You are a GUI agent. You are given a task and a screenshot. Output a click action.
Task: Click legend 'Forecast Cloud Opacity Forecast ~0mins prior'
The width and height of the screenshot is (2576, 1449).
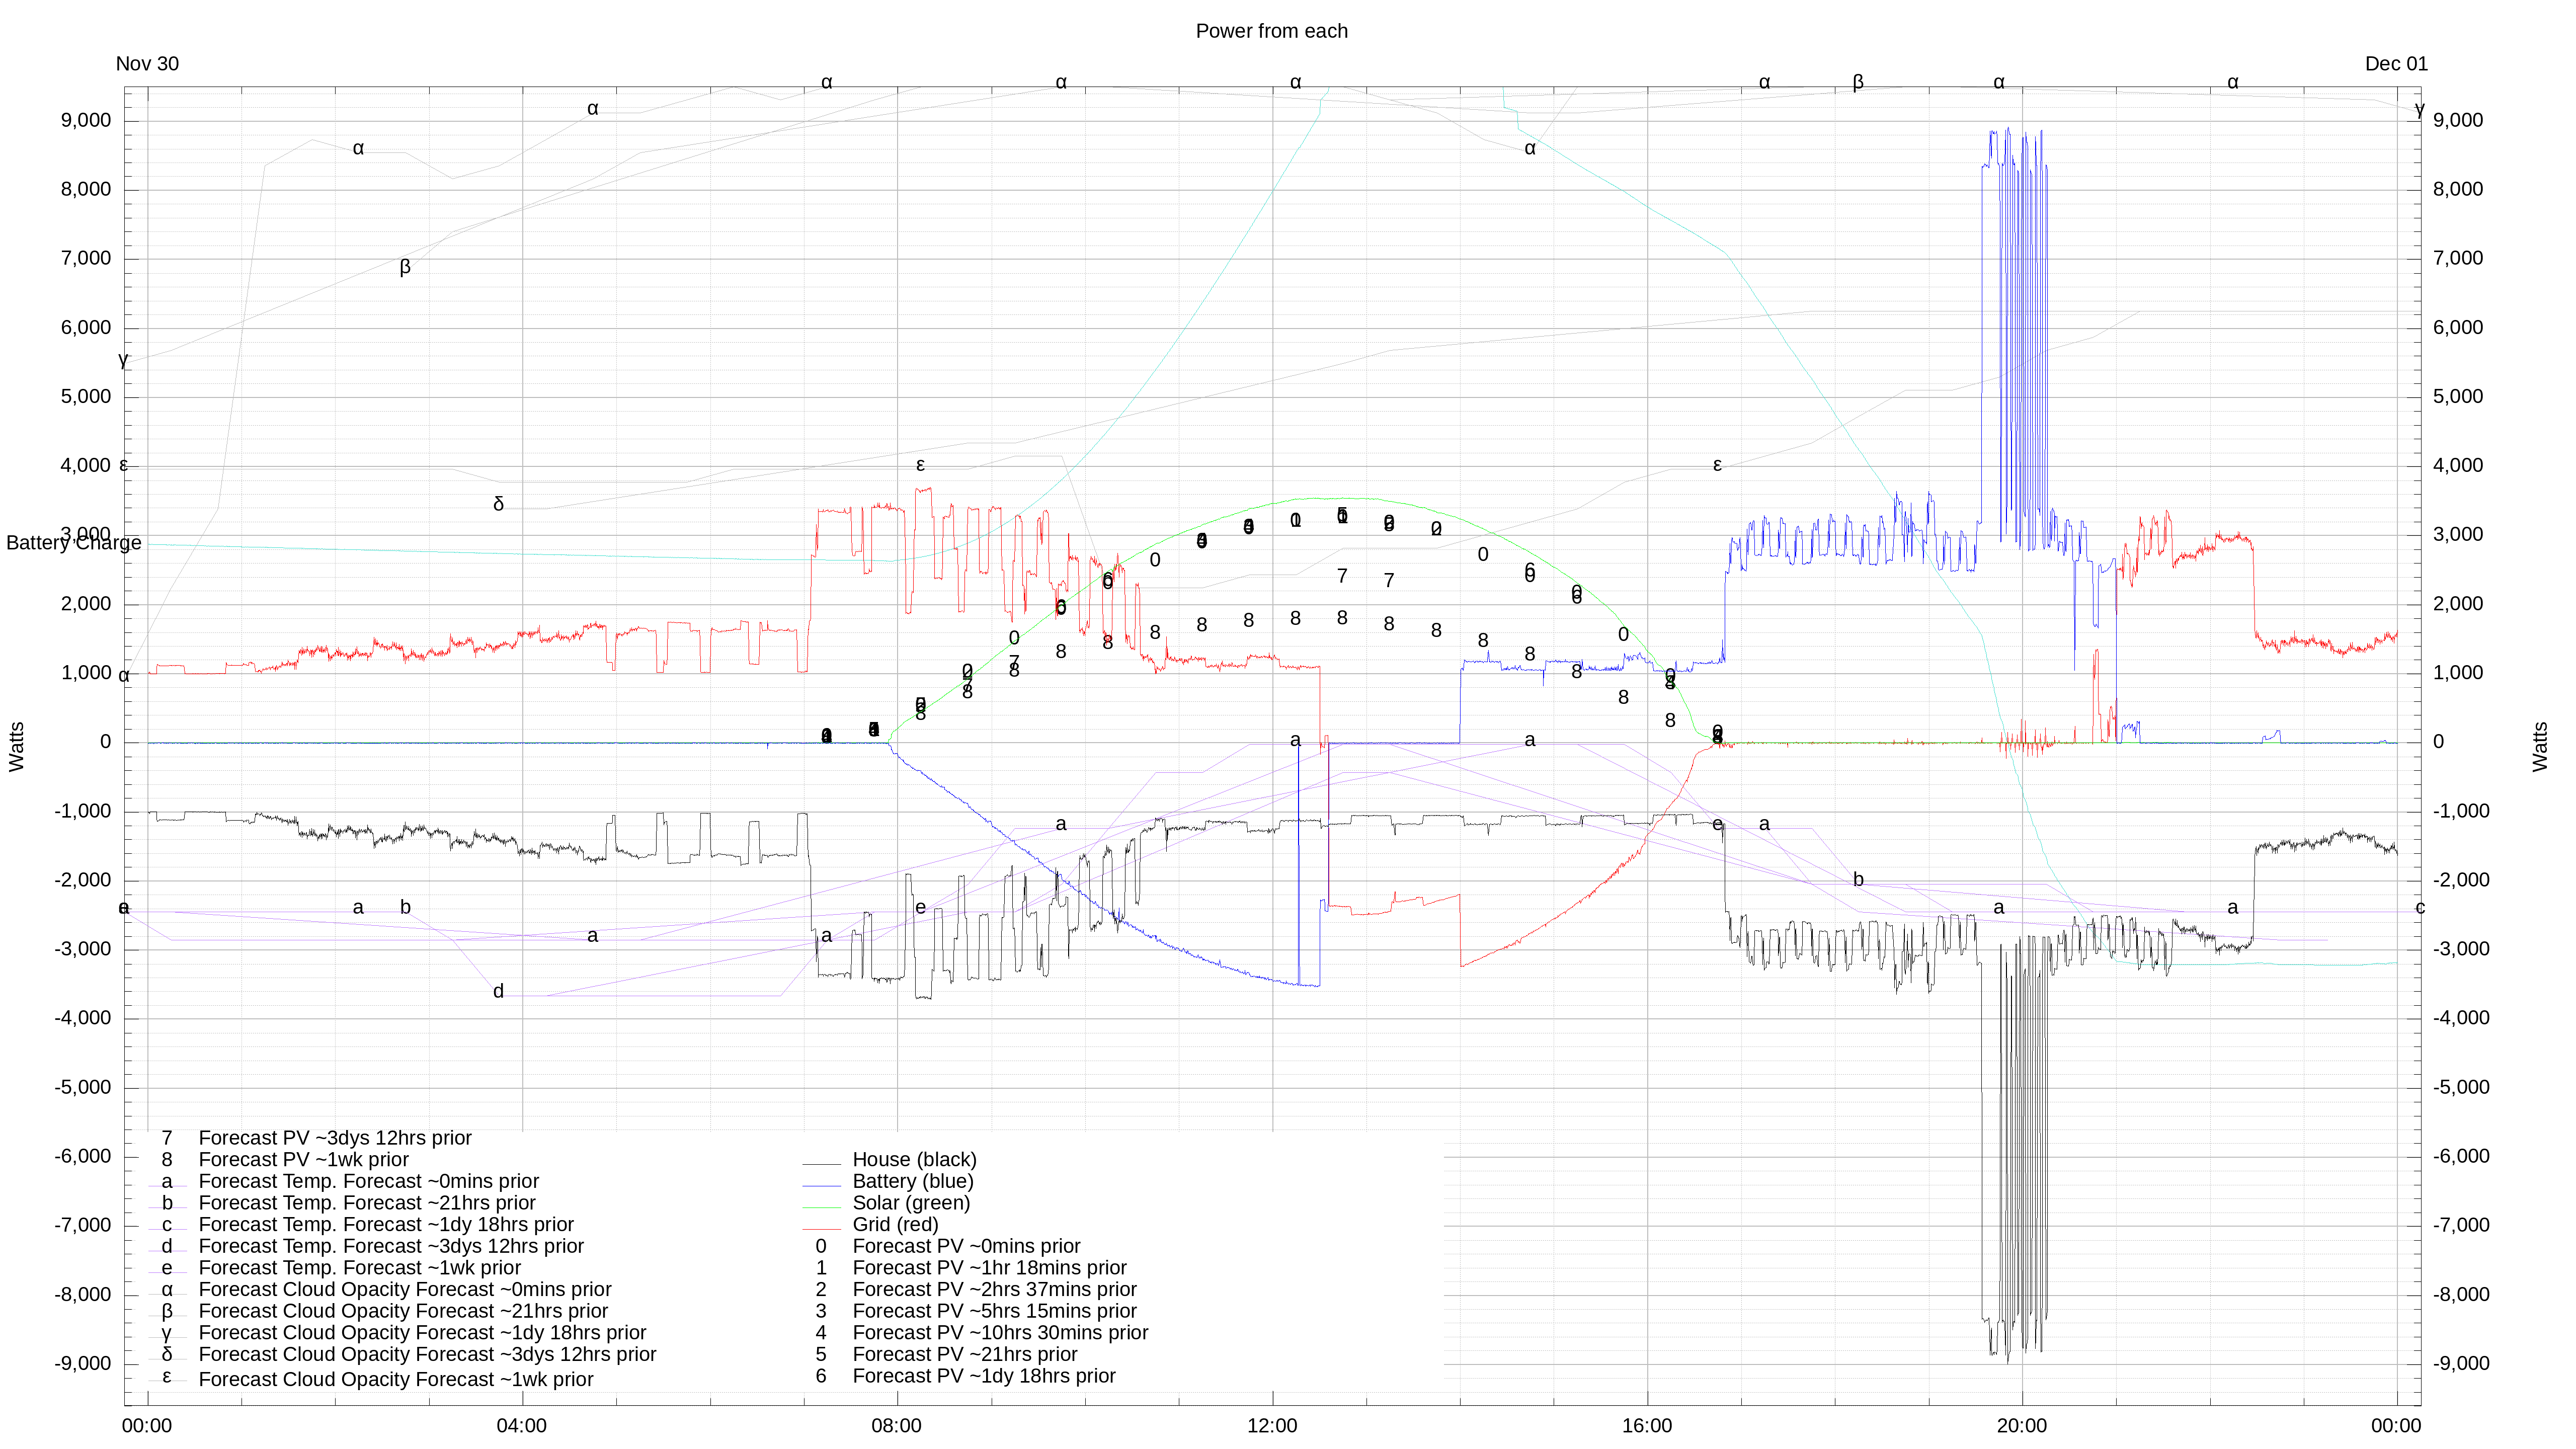point(405,1290)
